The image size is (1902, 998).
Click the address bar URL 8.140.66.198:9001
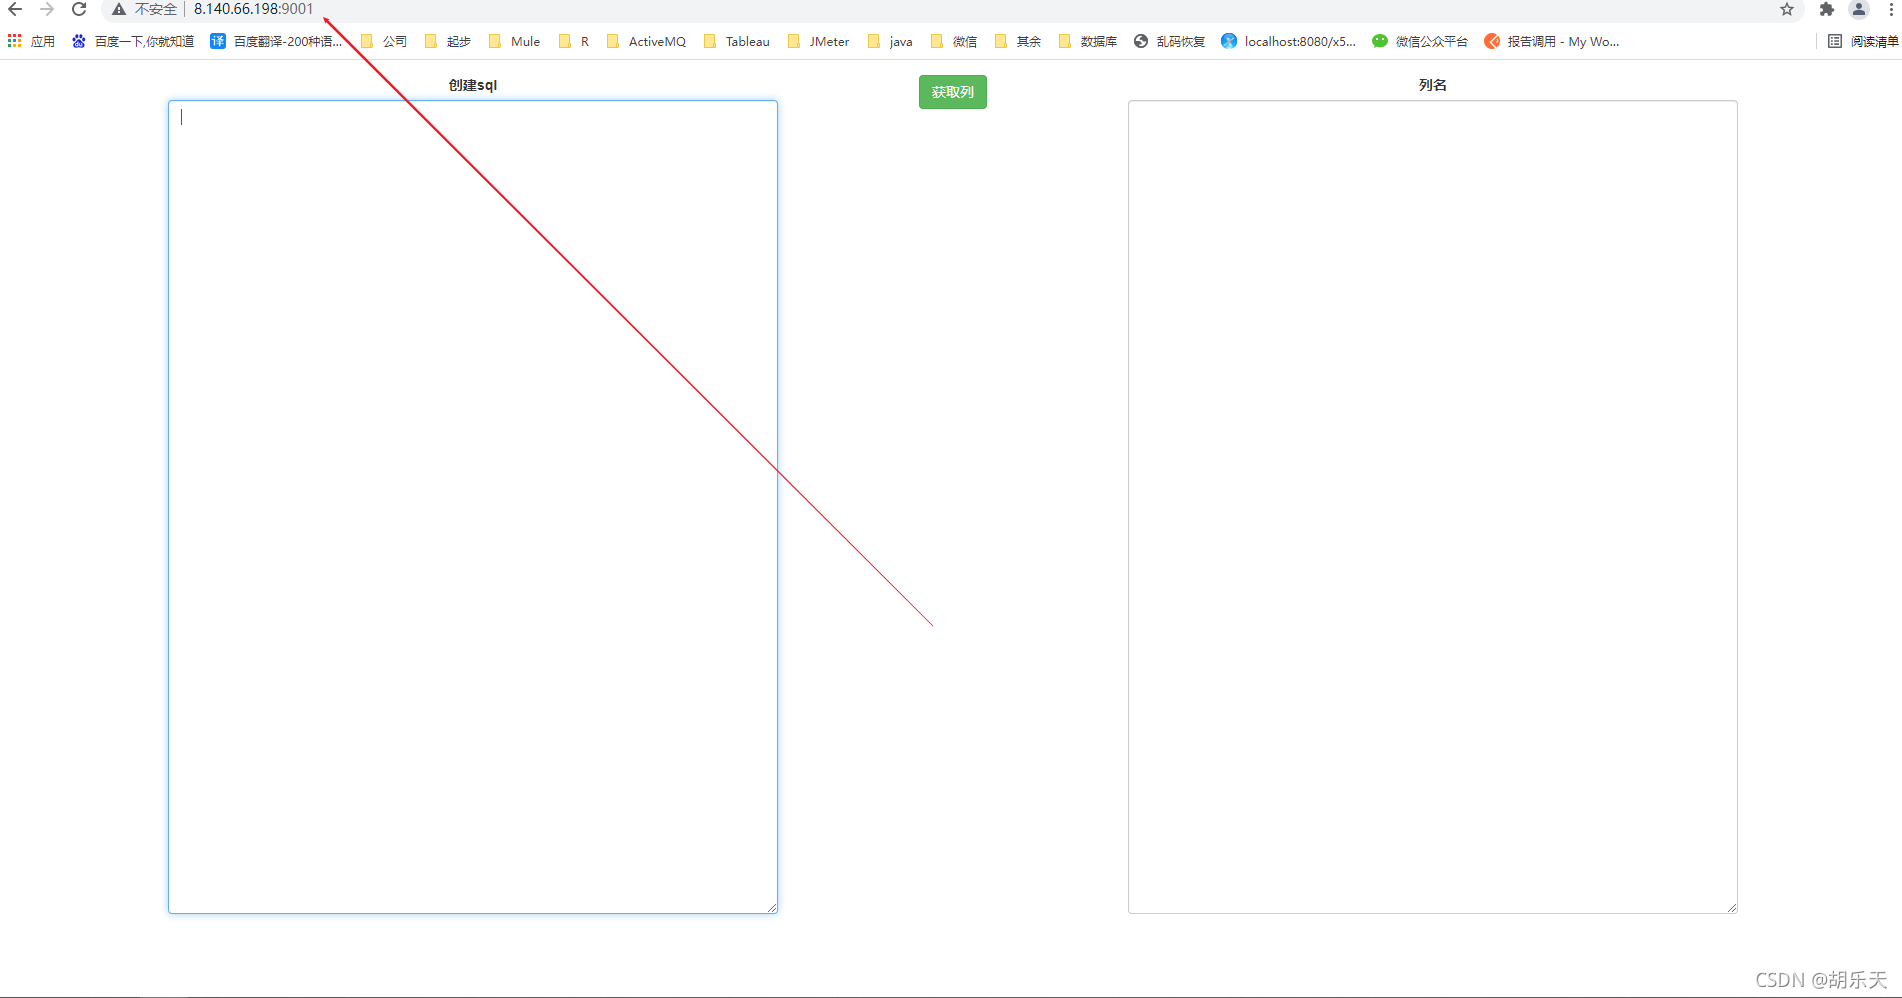pyautogui.click(x=253, y=9)
